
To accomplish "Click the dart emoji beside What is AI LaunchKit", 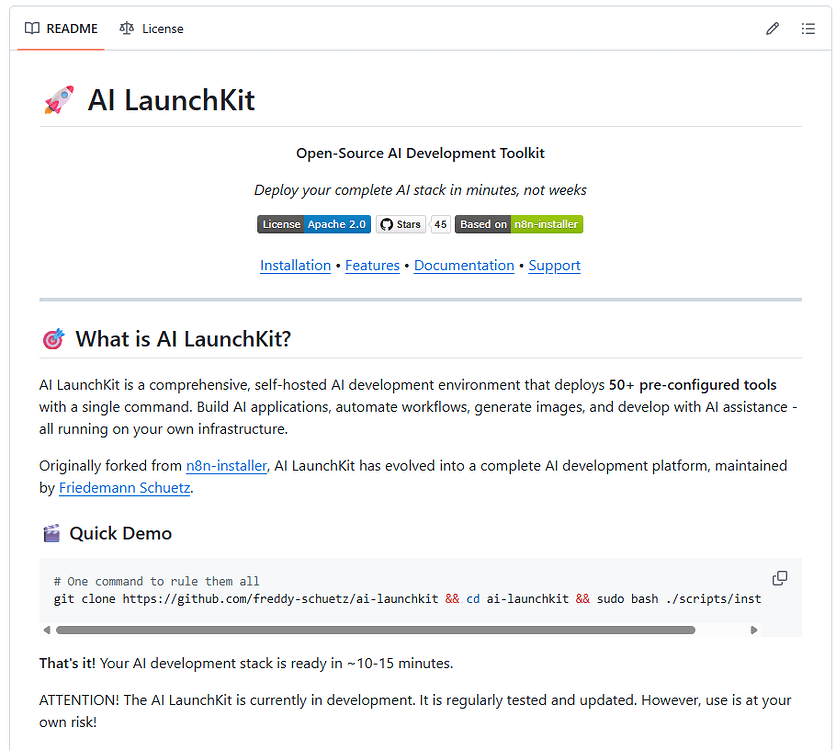I will (51, 338).
